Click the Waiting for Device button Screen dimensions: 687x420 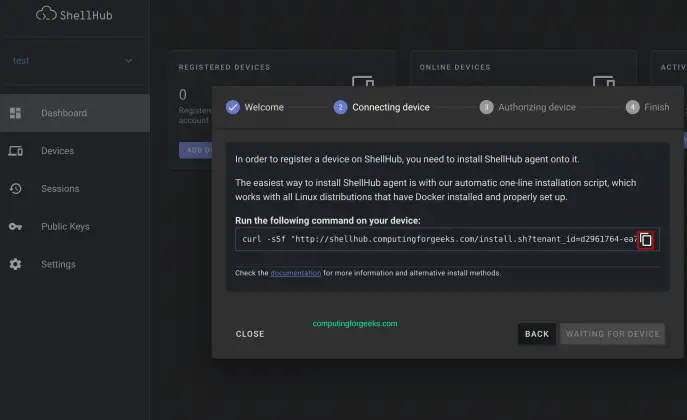[612, 334]
